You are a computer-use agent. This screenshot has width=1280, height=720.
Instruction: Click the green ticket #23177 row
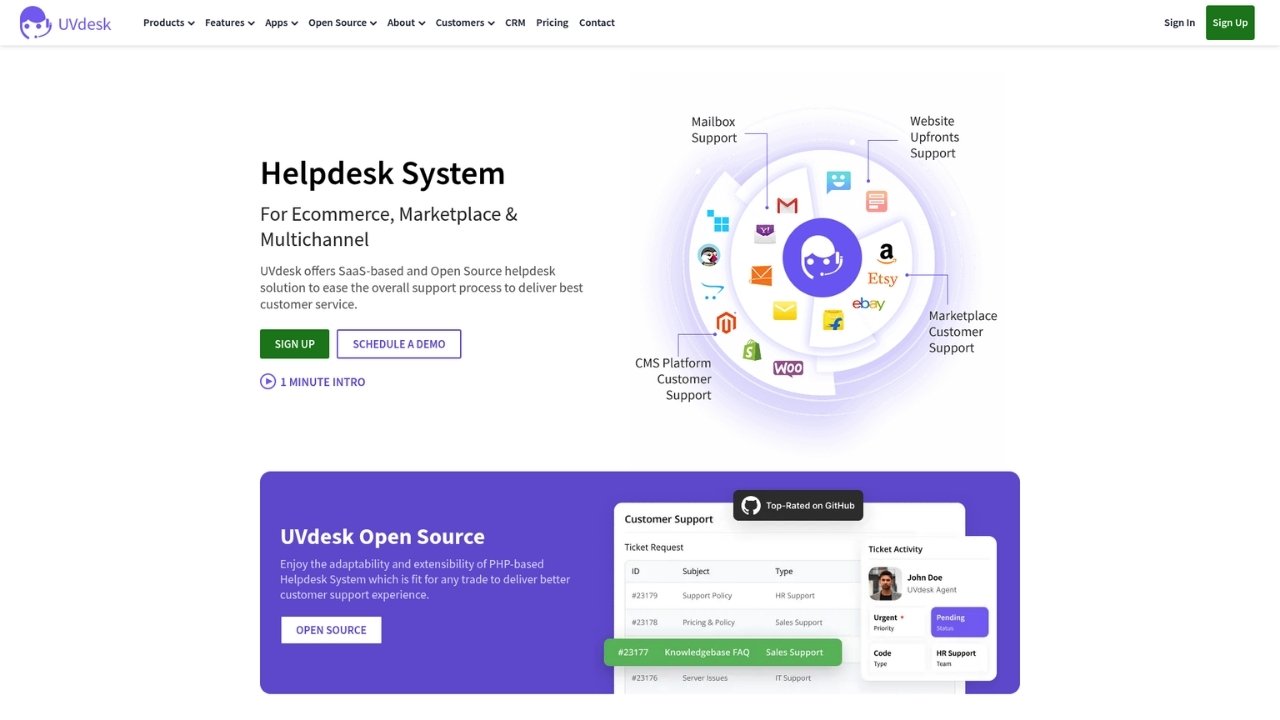click(723, 652)
